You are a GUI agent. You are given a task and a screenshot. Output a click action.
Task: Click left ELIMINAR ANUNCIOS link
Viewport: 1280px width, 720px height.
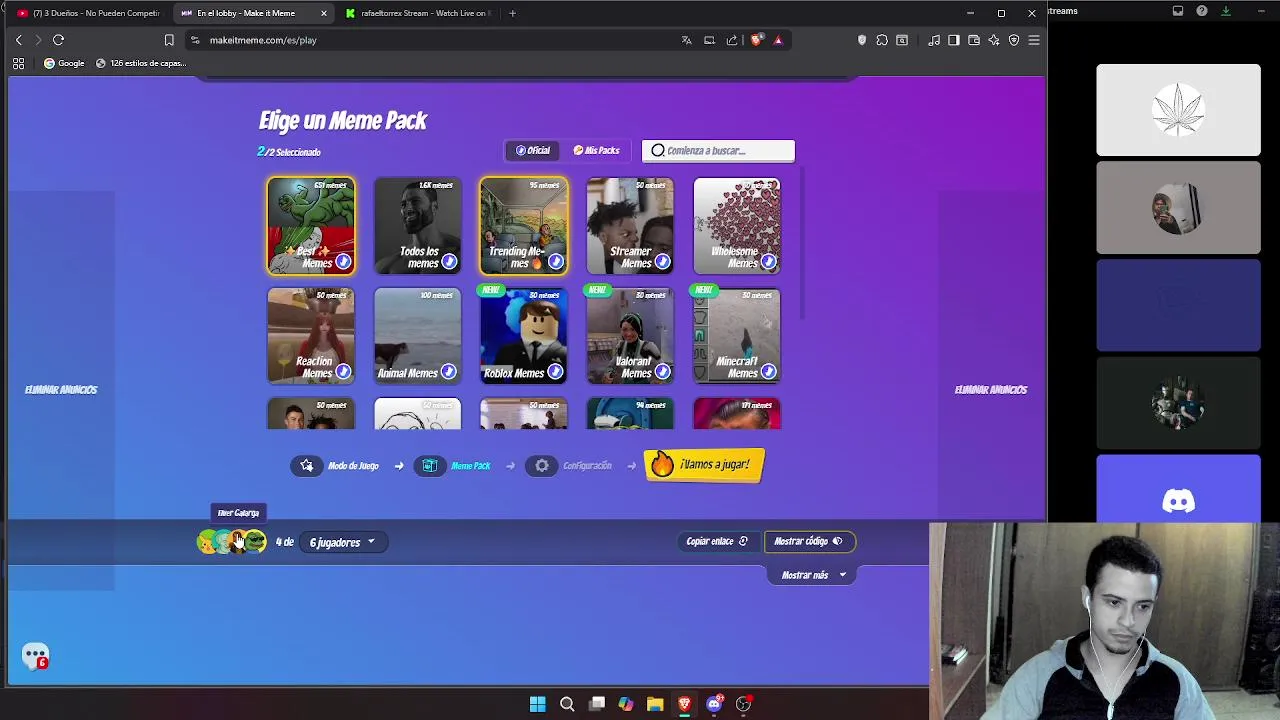click(61, 390)
